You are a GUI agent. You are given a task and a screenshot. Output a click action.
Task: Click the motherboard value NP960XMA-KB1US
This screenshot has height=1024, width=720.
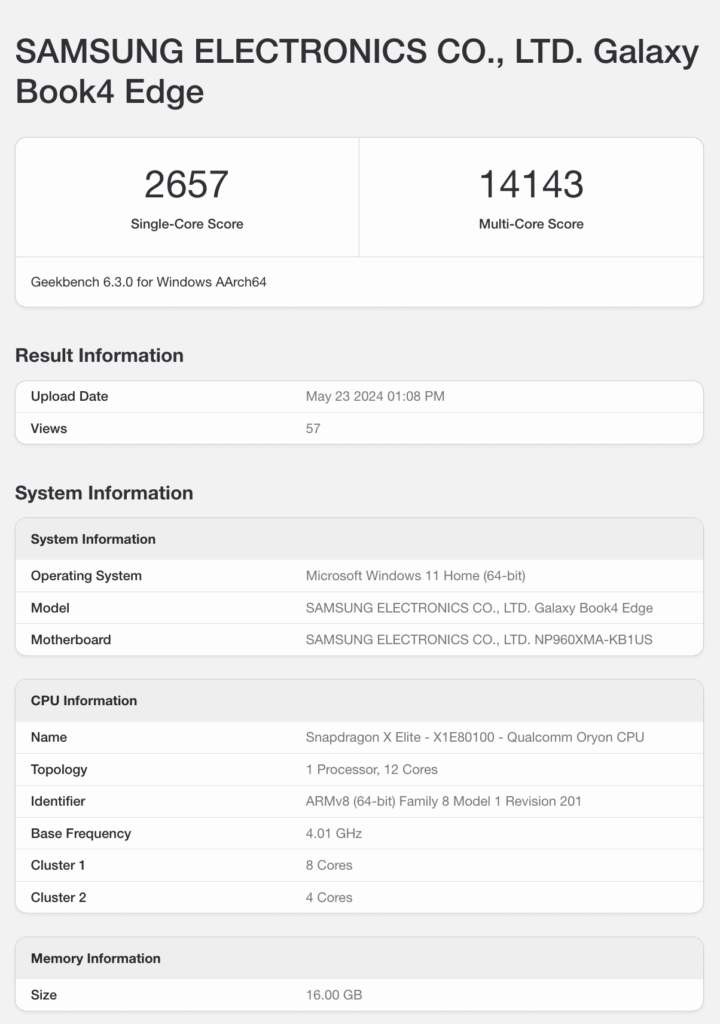click(x=478, y=640)
